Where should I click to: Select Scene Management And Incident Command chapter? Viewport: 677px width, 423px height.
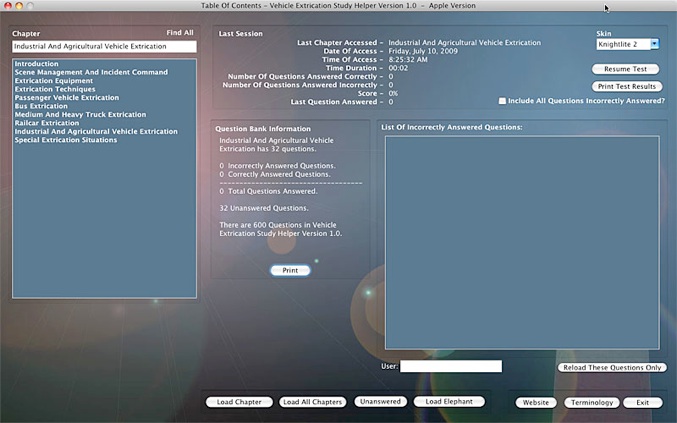tap(91, 72)
